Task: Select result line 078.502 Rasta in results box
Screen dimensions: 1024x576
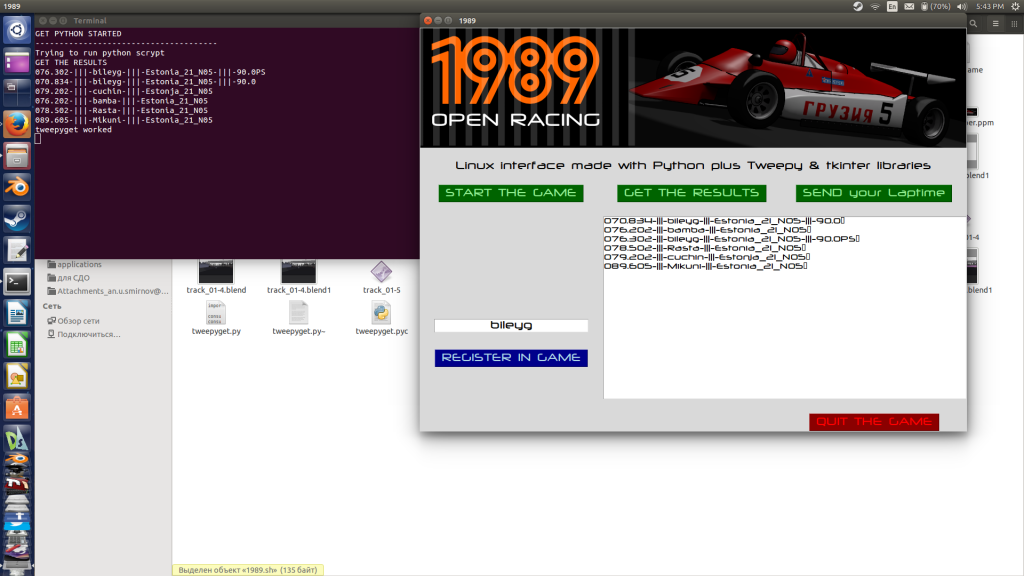Action: [x=704, y=248]
